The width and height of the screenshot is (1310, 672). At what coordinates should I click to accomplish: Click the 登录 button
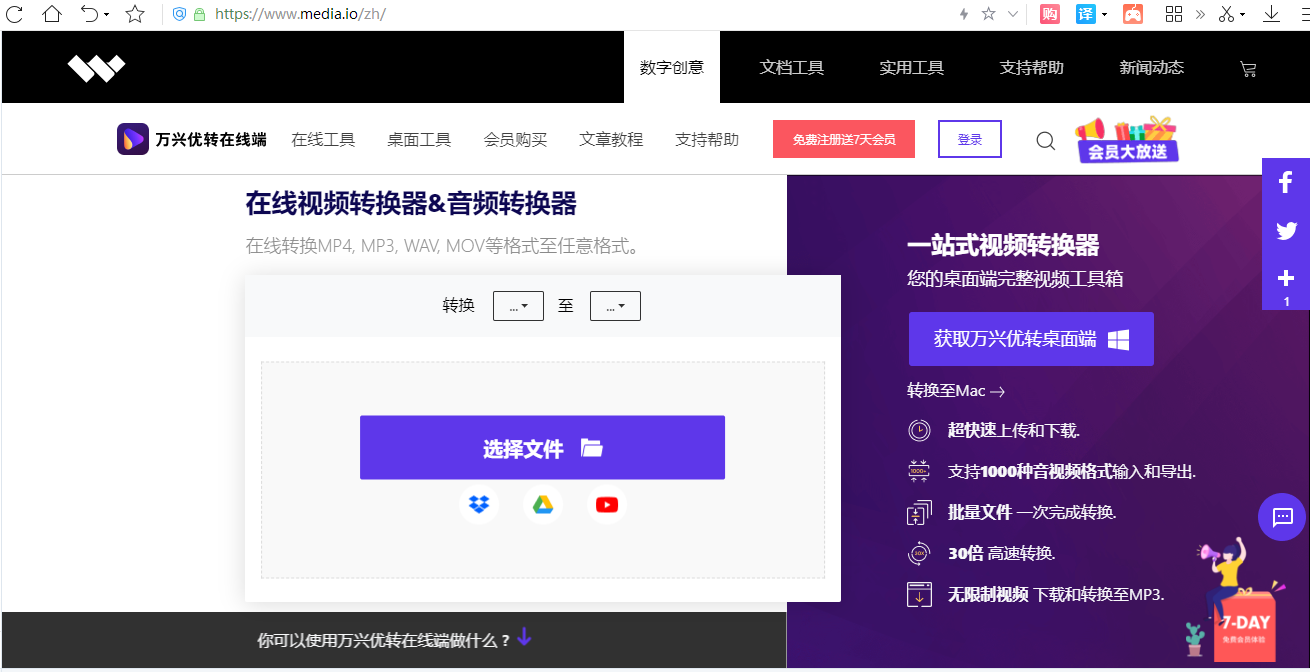pyautogui.click(x=969, y=139)
